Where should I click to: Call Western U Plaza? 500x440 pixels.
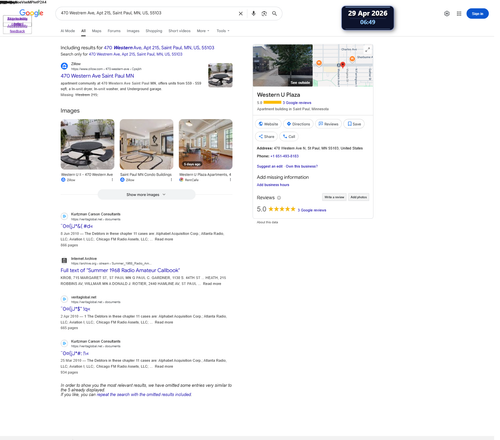(x=289, y=136)
